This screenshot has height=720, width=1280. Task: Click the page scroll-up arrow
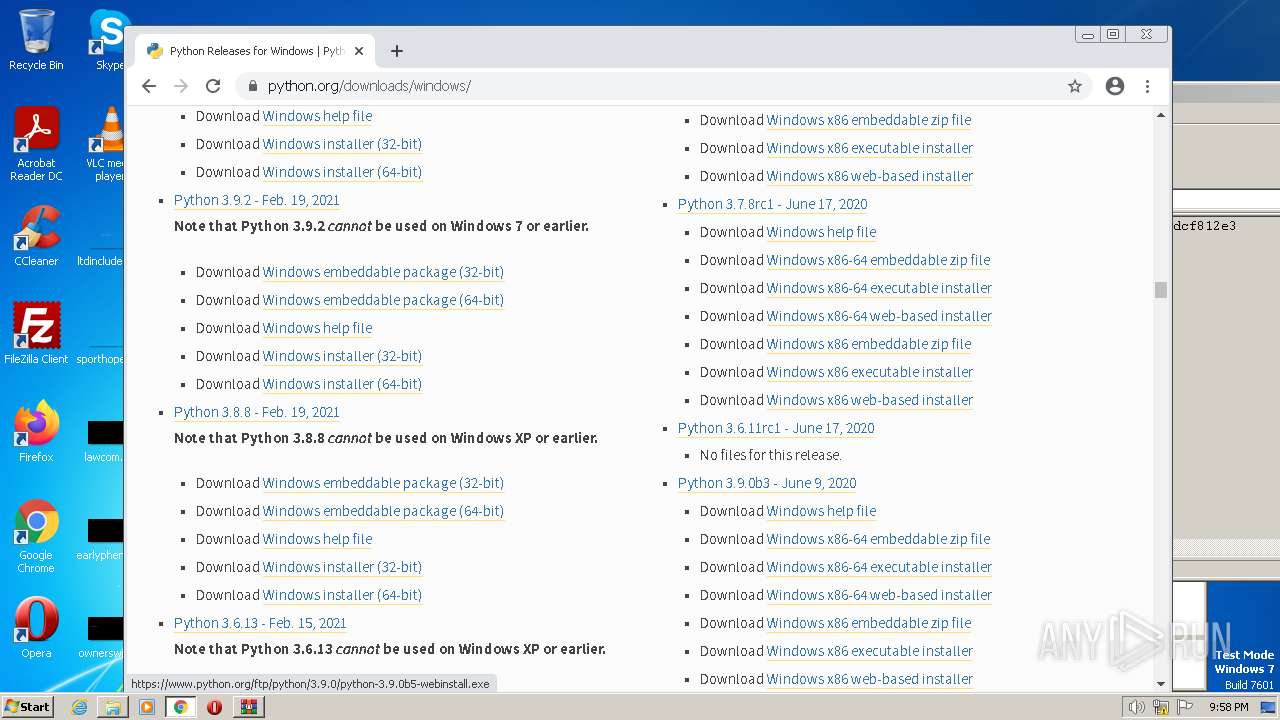point(1161,115)
